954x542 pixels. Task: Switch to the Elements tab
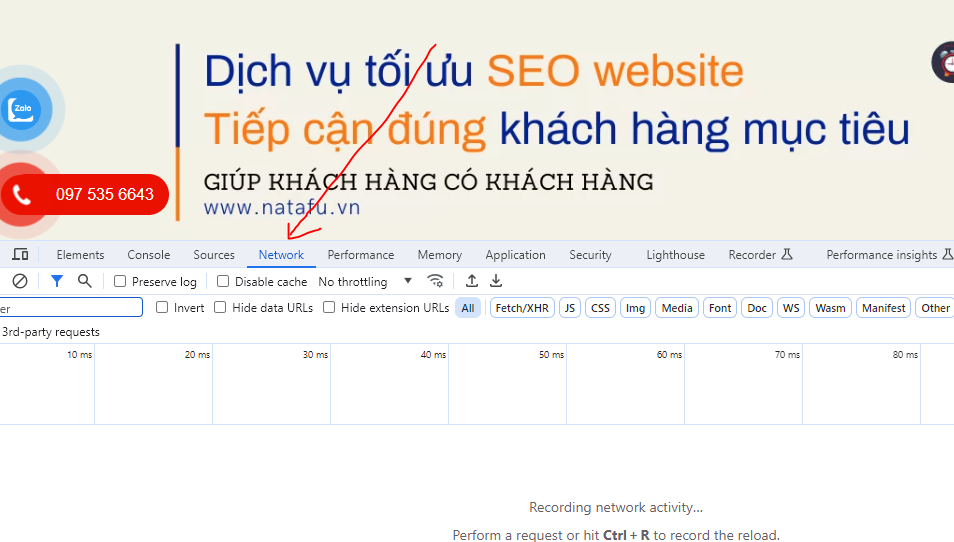pyautogui.click(x=80, y=255)
